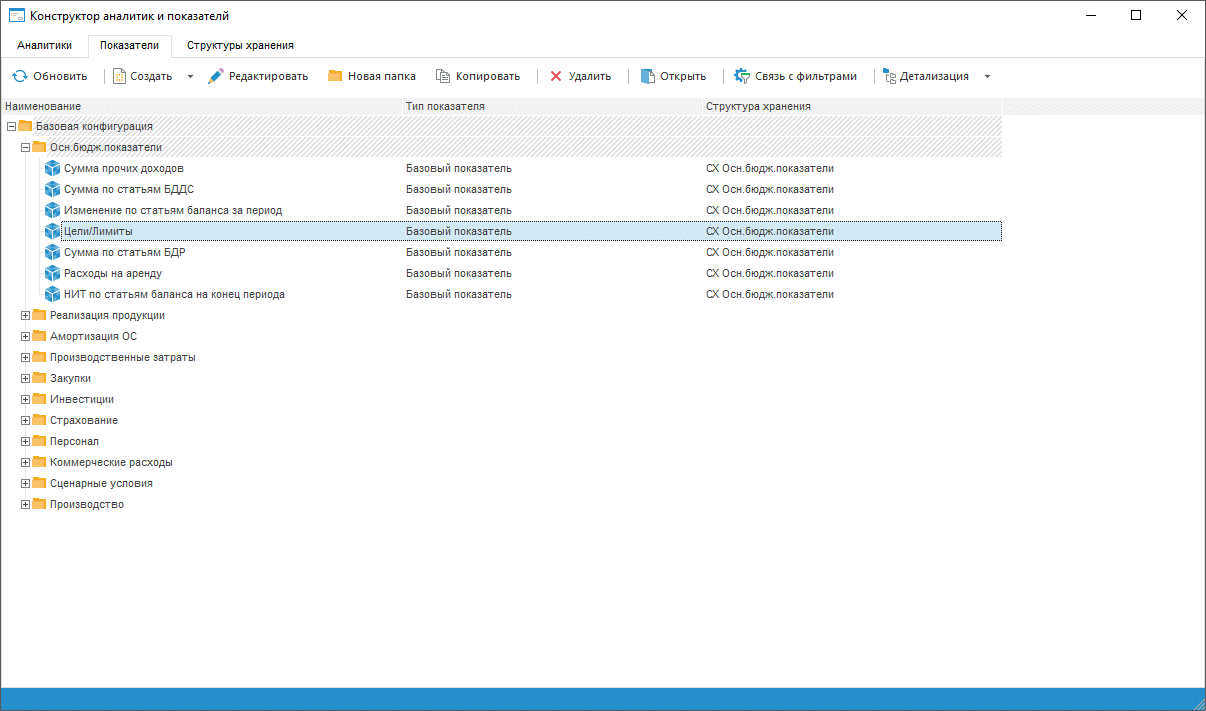This screenshot has width=1206, height=711.
Task: Collapse the Базовая конфигурация node
Action: [x=12, y=126]
